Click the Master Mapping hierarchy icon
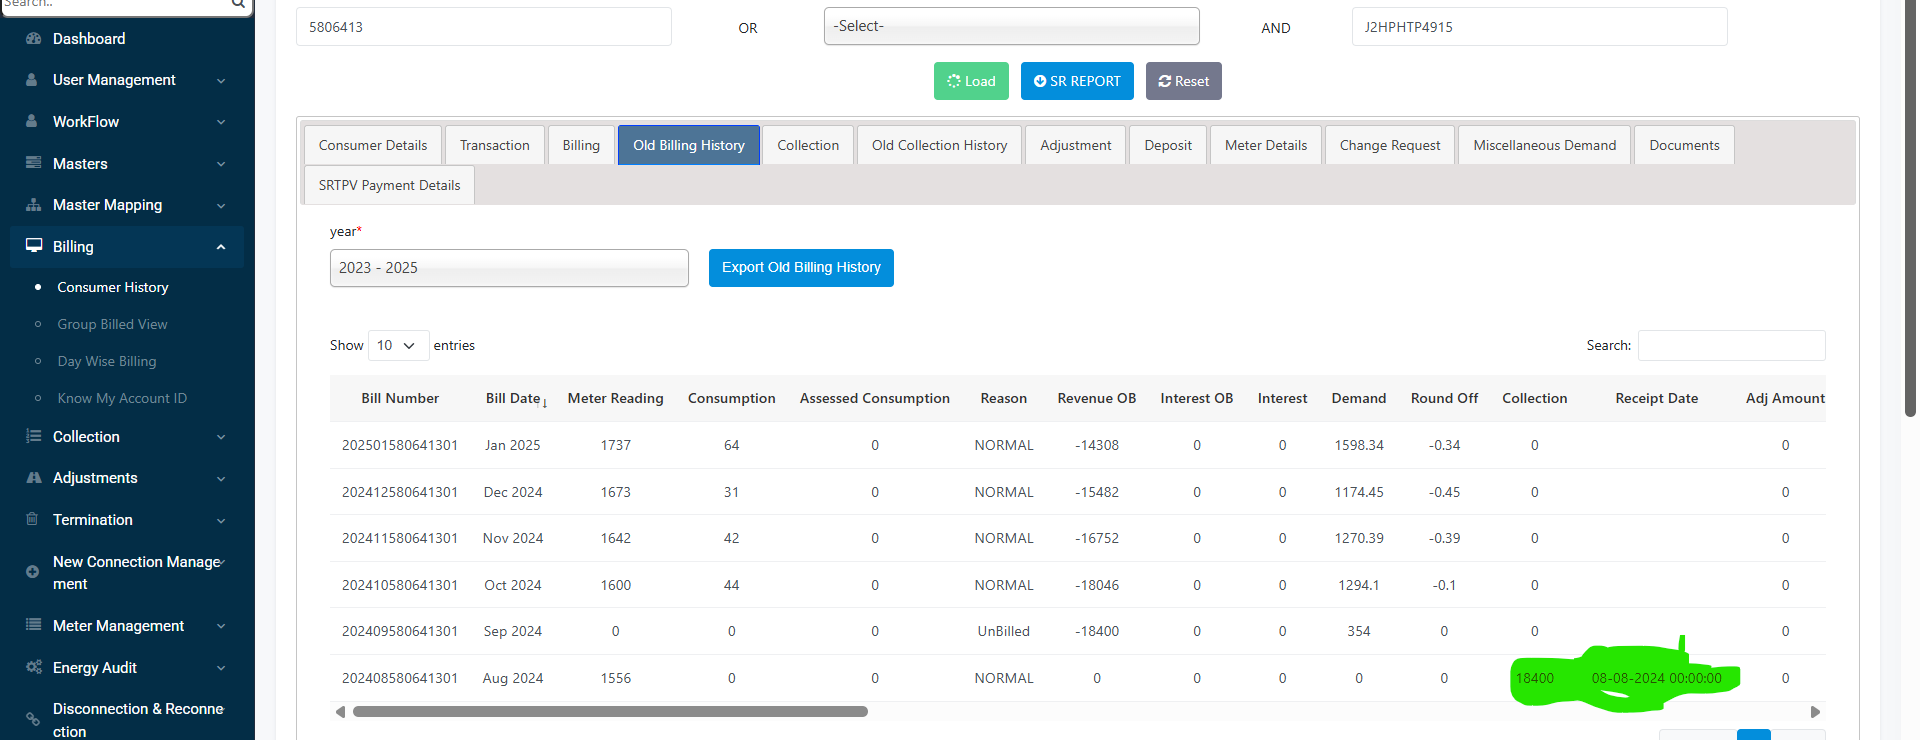This screenshot has height=740, width=1920. coord(33,205)
